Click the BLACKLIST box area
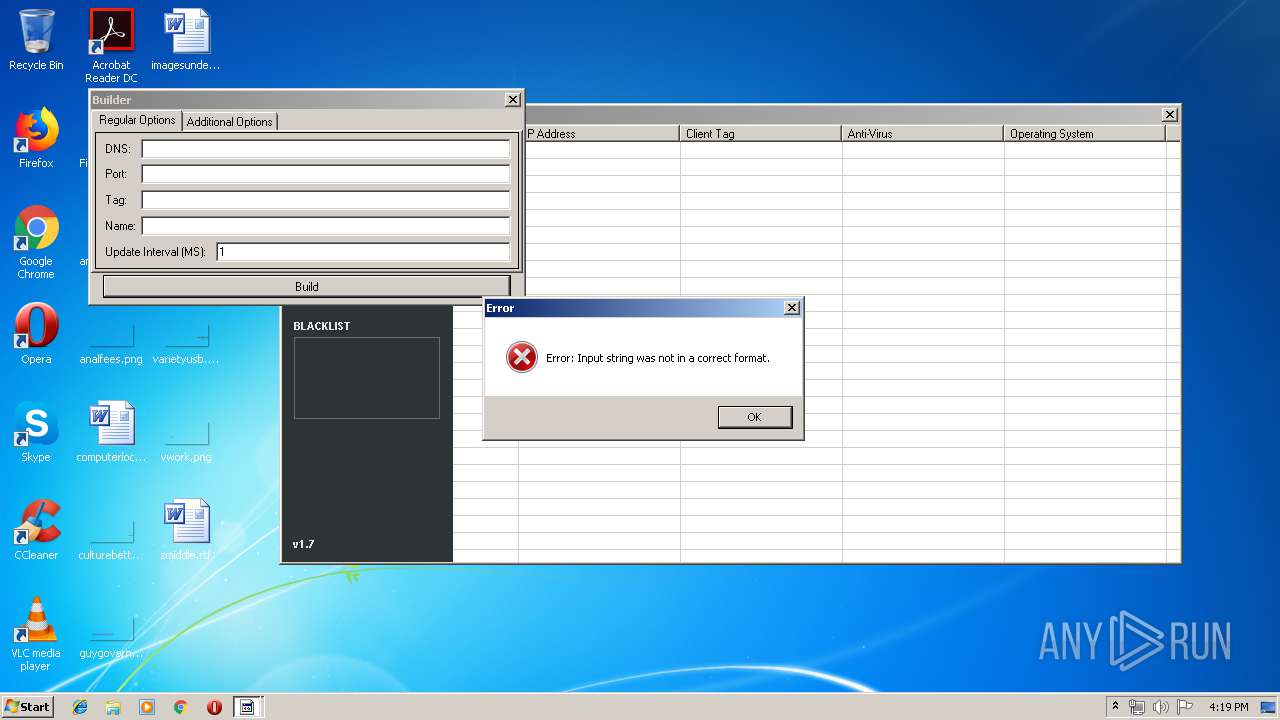The height and width of the screenshot is (720, 1280). click(366, 378)
